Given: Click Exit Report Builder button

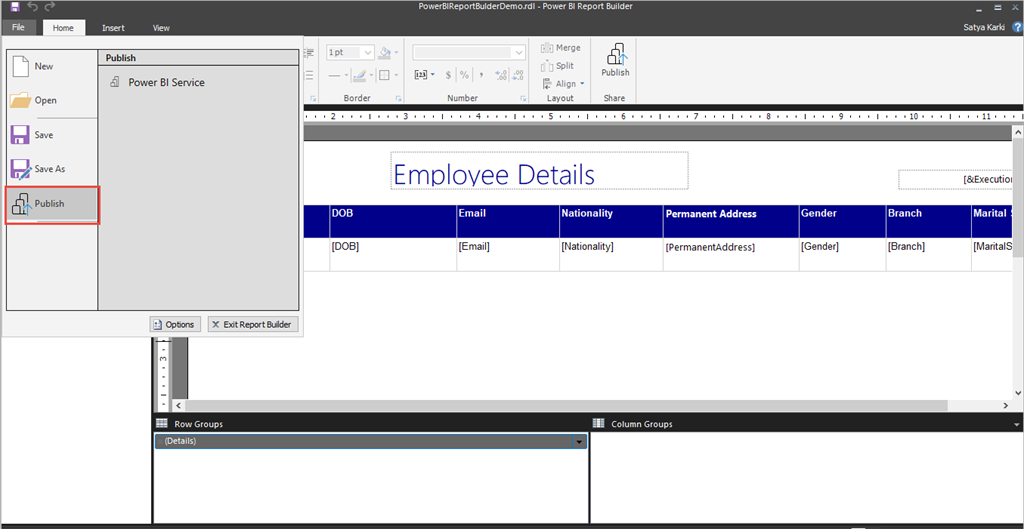Looking at the screenshot, I should coord(253,325).
